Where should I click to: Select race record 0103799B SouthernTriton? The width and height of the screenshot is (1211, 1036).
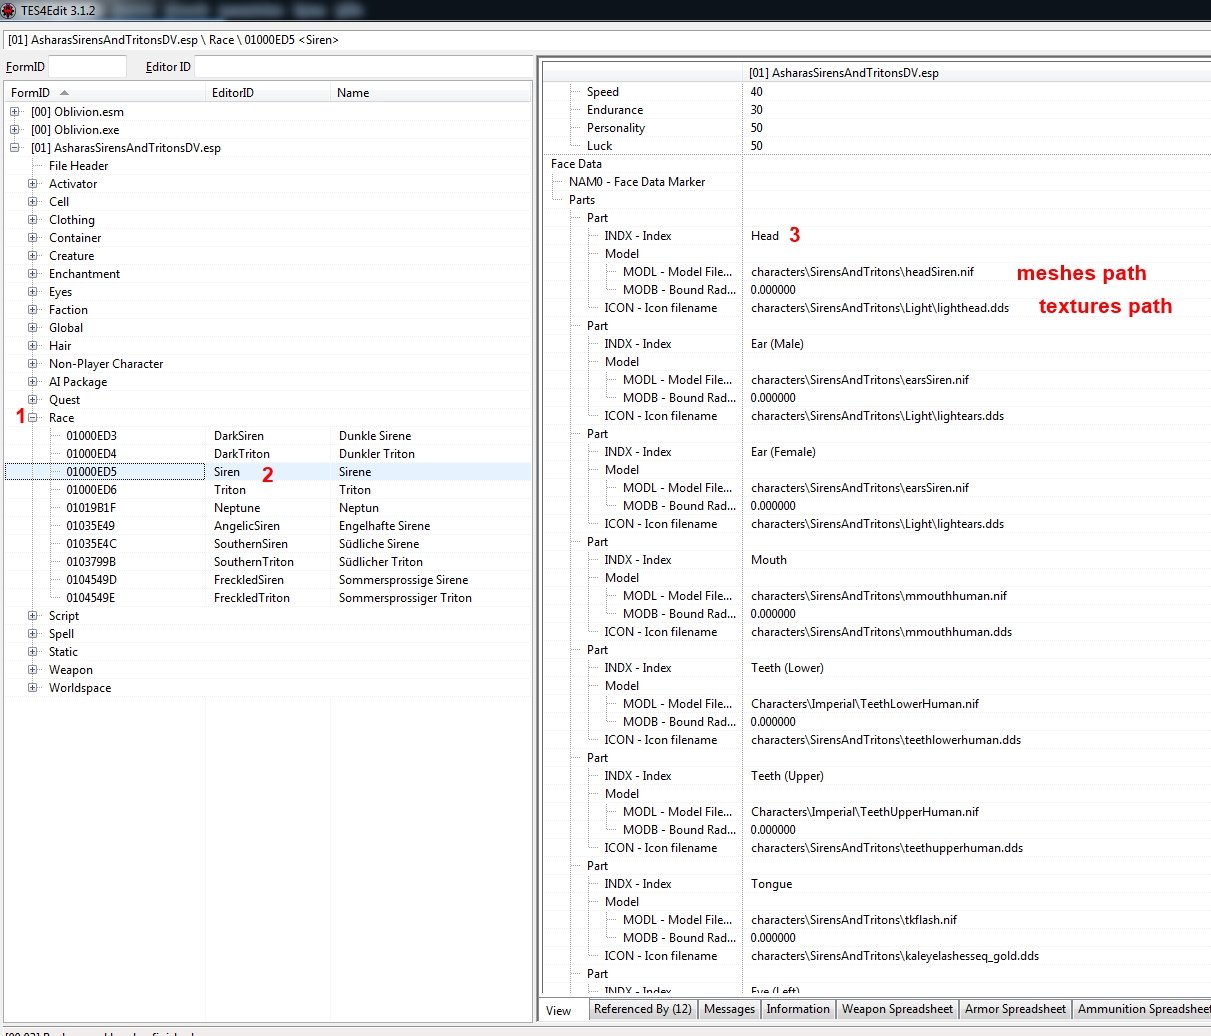pyautogui.click(x=268, y=562)
